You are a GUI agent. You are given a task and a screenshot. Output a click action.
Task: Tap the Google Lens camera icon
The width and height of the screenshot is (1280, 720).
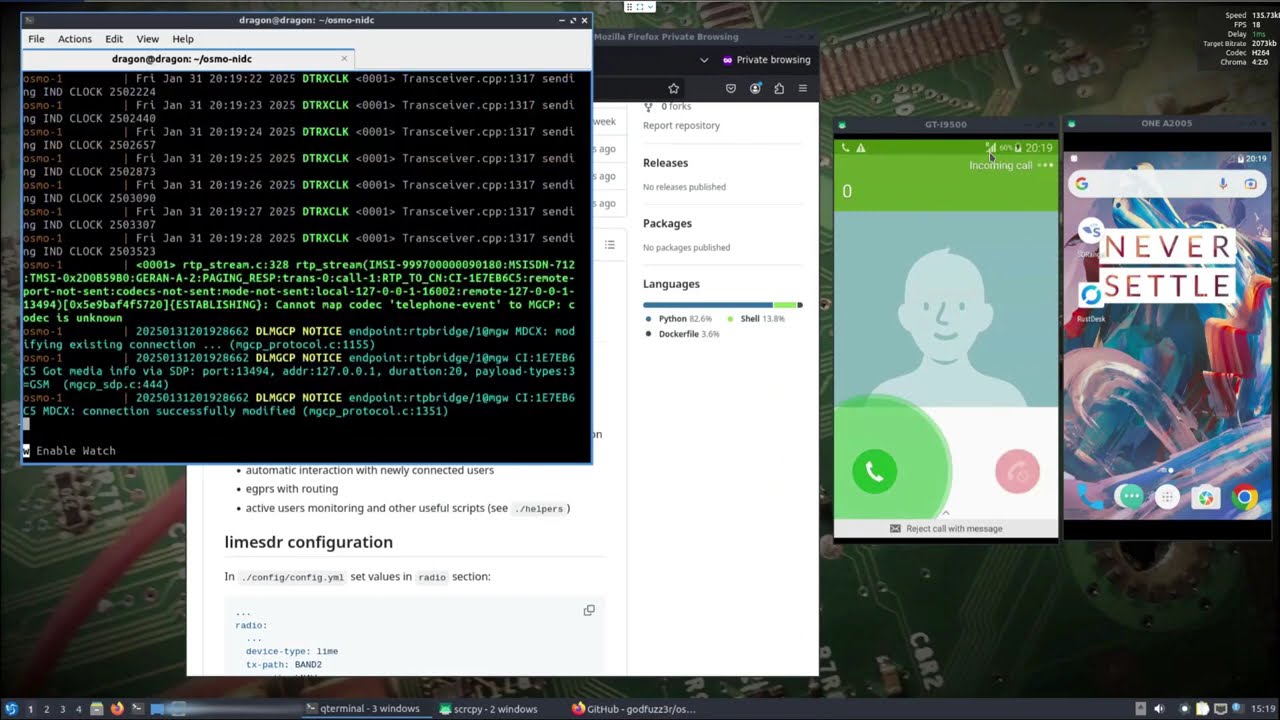1250,184
